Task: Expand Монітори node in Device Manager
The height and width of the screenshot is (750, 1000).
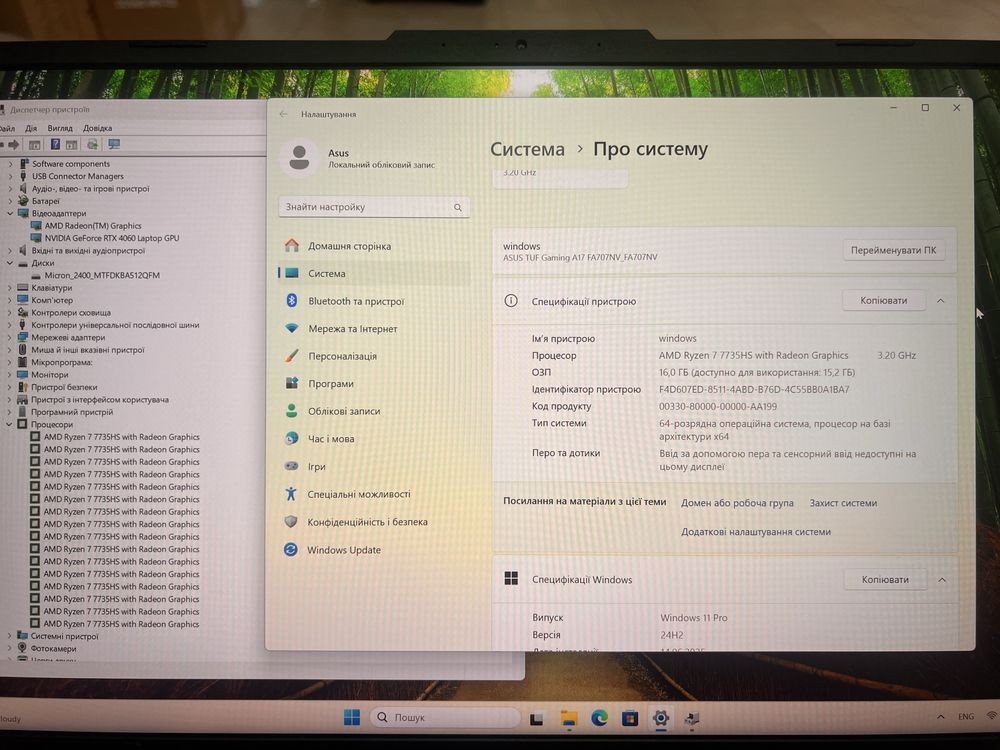Action: coord(10,375)
